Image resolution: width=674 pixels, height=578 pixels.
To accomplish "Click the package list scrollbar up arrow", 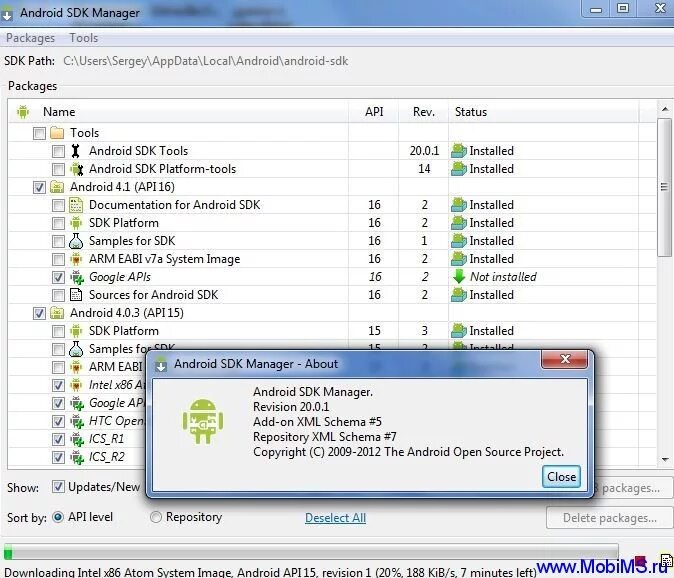I will point(665,109).
